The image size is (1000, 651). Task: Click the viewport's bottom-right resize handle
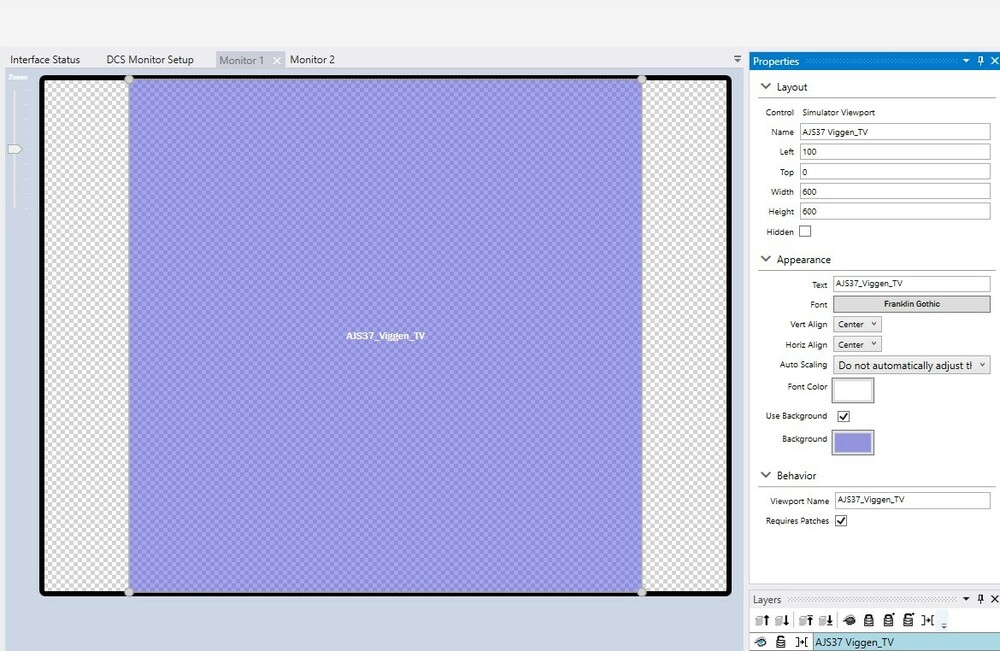(x=642, y=592)
